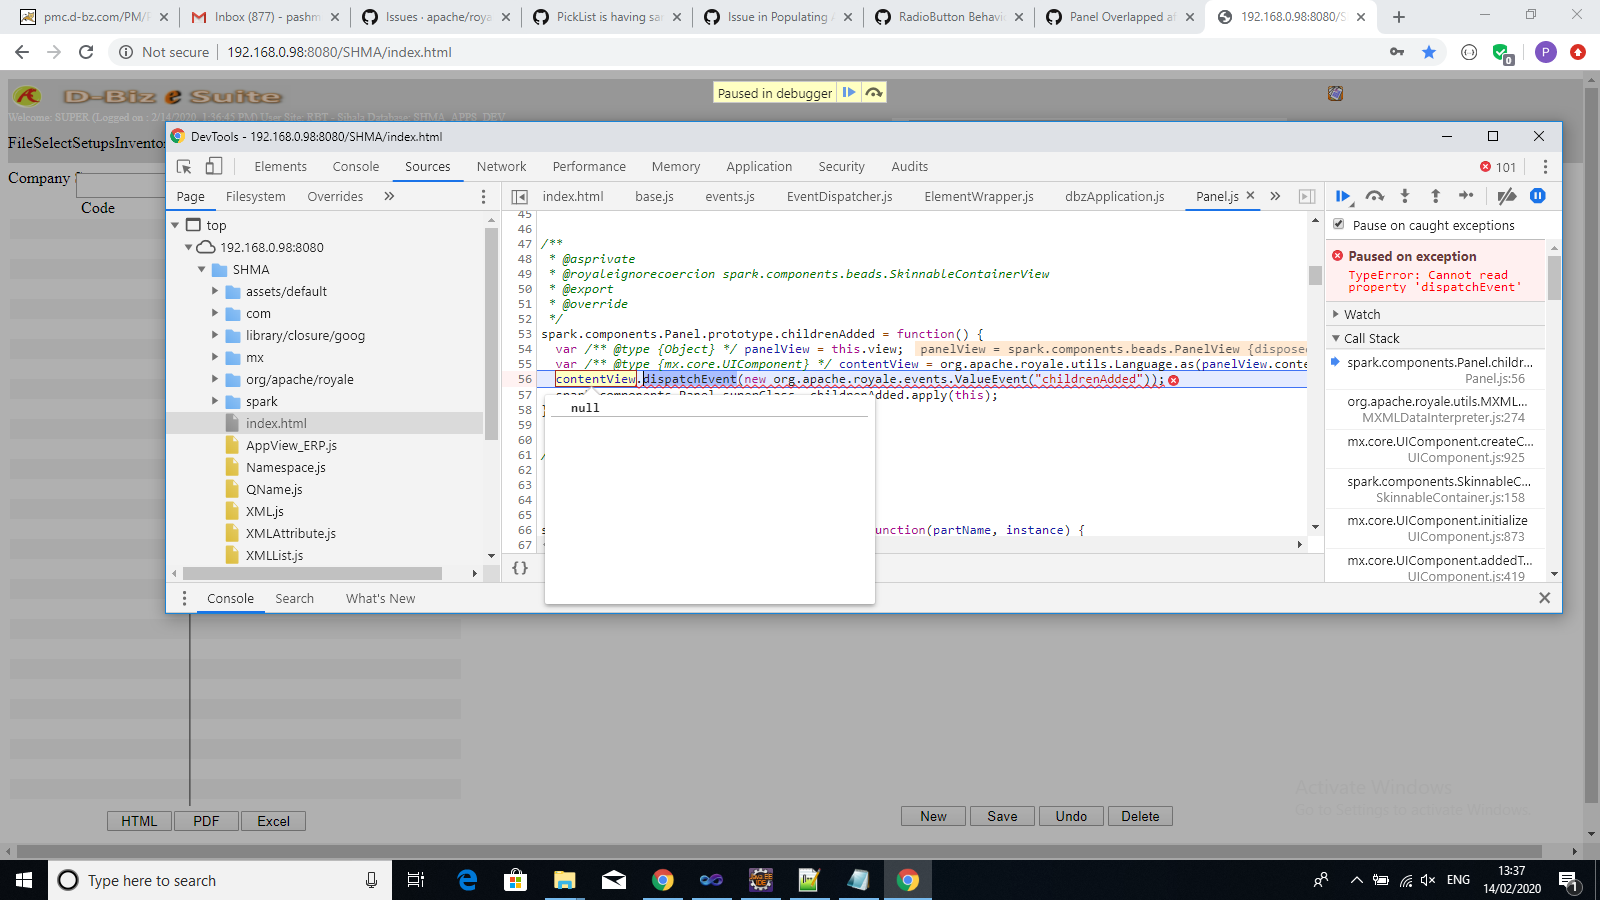Resume script execution in the debugger
1600x900 pixels.
click(x=1343, y=197)
